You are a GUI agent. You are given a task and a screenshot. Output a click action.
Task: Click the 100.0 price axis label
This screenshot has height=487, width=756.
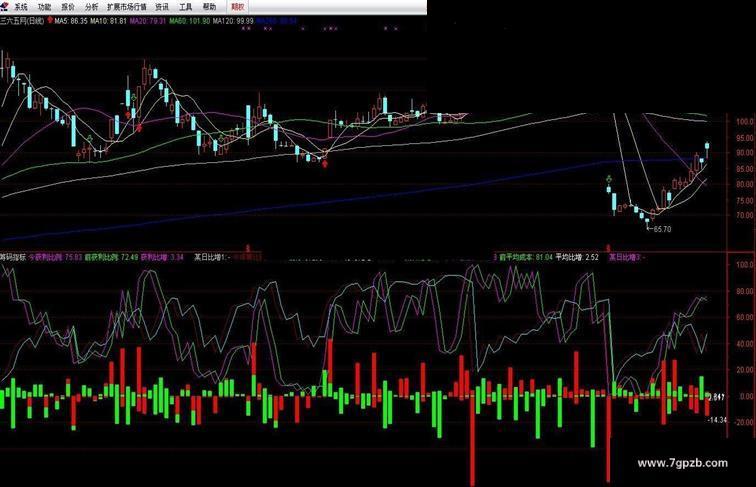(744, 122)
